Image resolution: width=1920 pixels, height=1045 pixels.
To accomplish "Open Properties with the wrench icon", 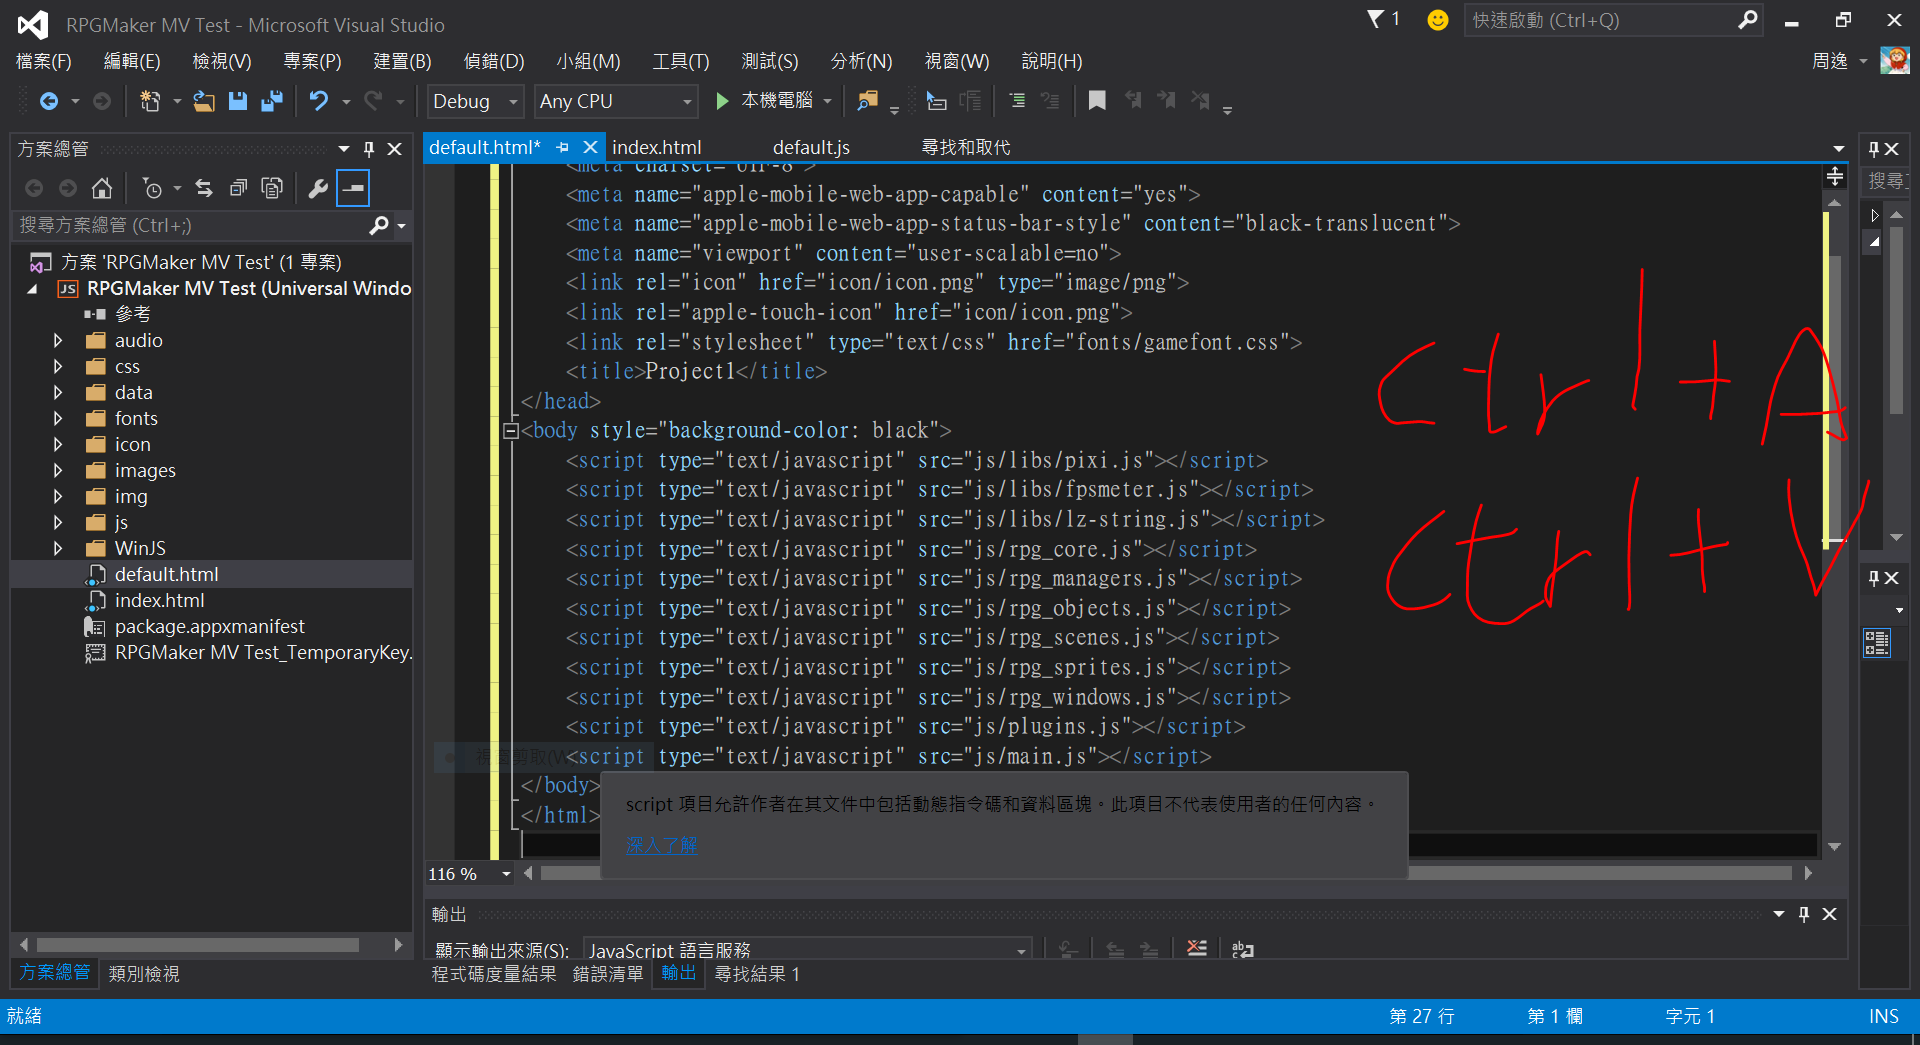I will pos(318,188).
